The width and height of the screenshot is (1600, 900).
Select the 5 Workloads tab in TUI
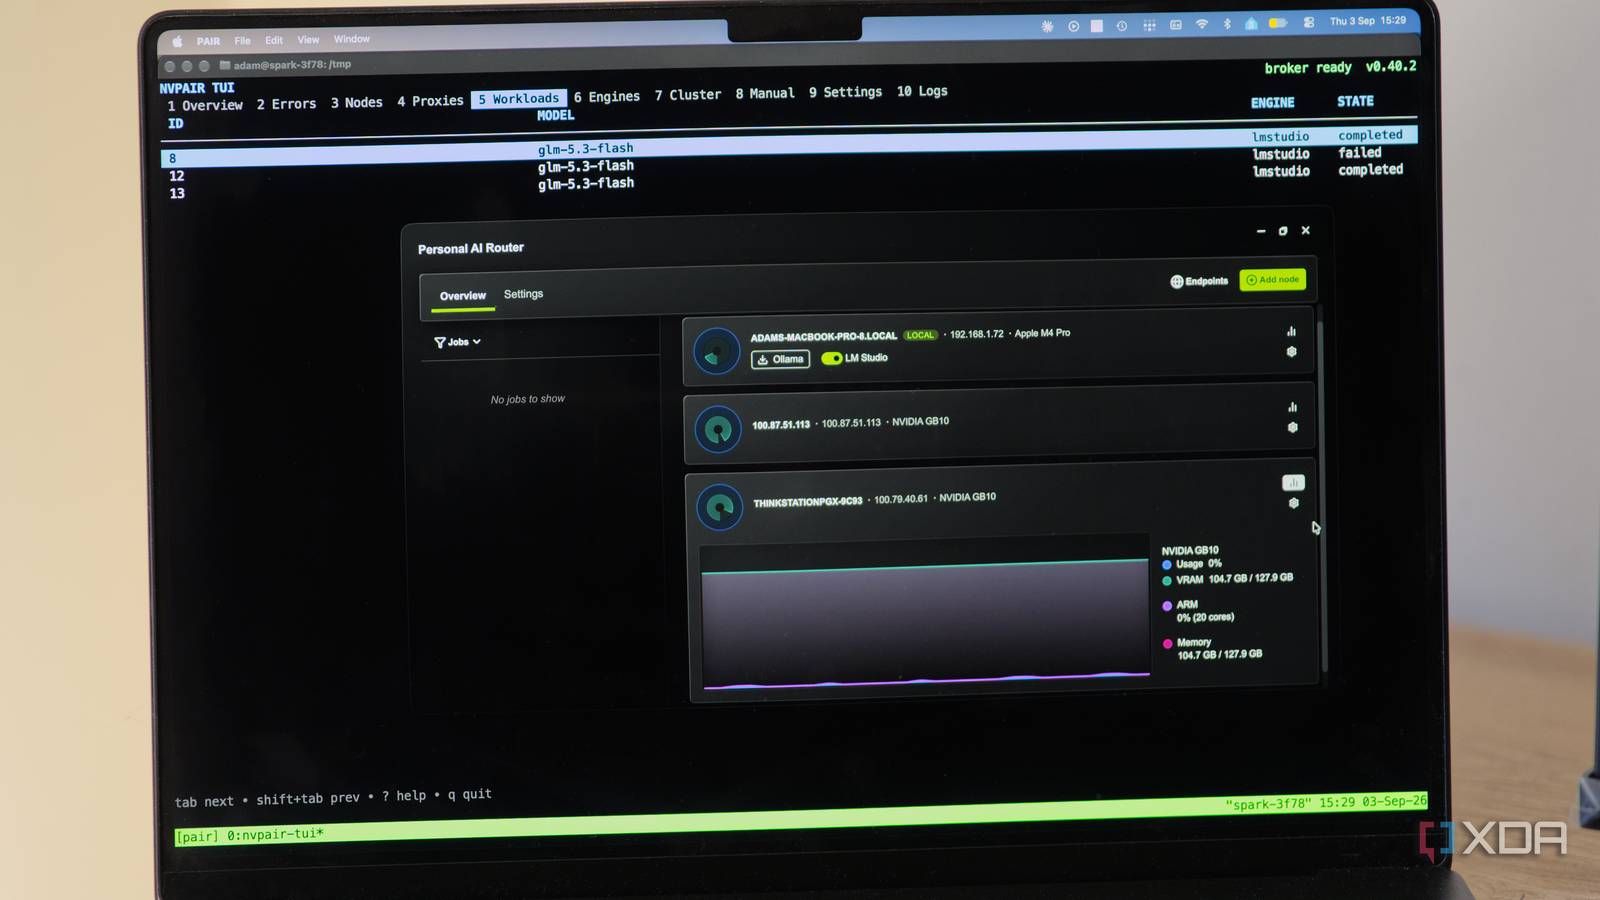(x=519, y=99)
